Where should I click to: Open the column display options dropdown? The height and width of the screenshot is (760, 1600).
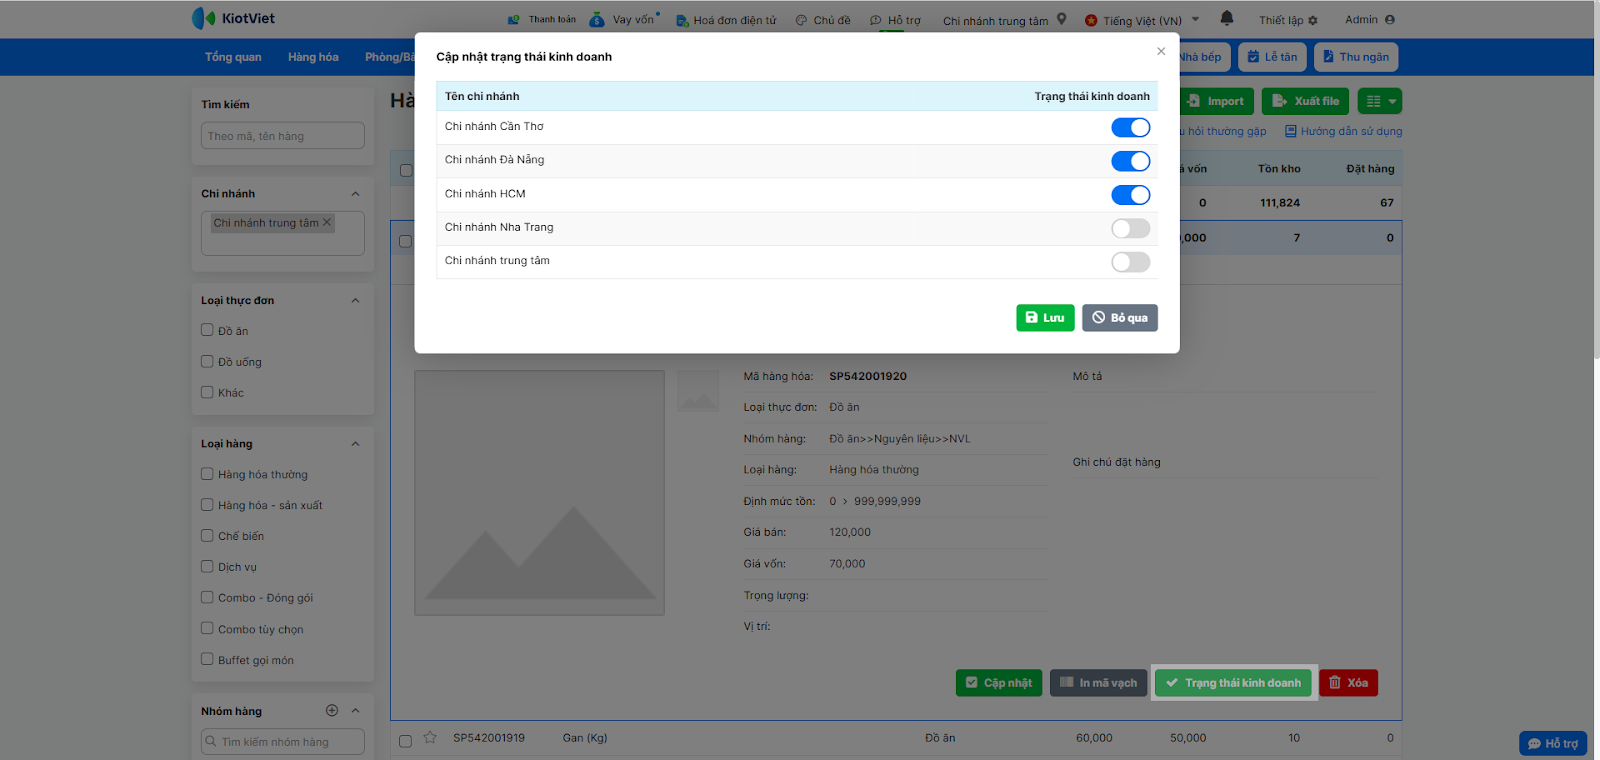(1380, 101)
